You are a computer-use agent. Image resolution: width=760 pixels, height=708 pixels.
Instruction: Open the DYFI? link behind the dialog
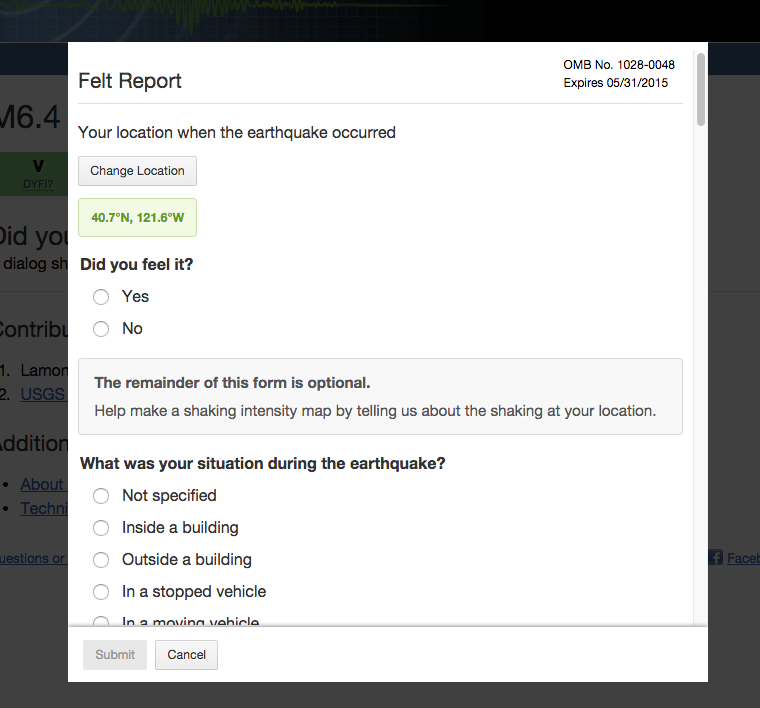38,184
